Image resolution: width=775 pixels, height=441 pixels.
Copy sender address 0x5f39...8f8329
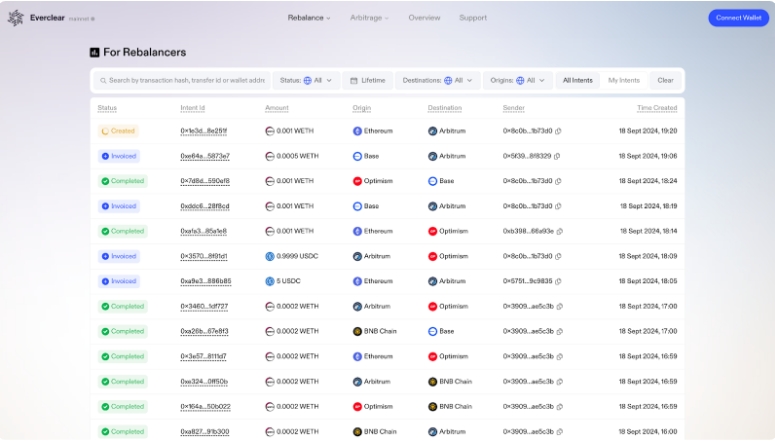557,156
